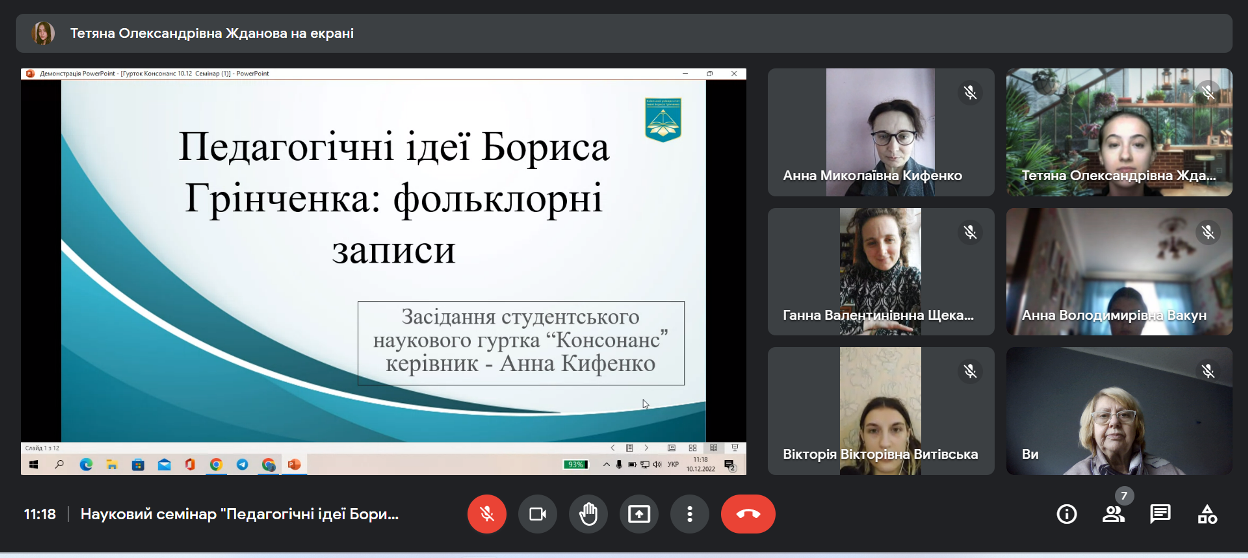Viewport: 1248px width, 558px height.
Task: Click the meeting title Науковий семінар
Action: coord(240,514)
